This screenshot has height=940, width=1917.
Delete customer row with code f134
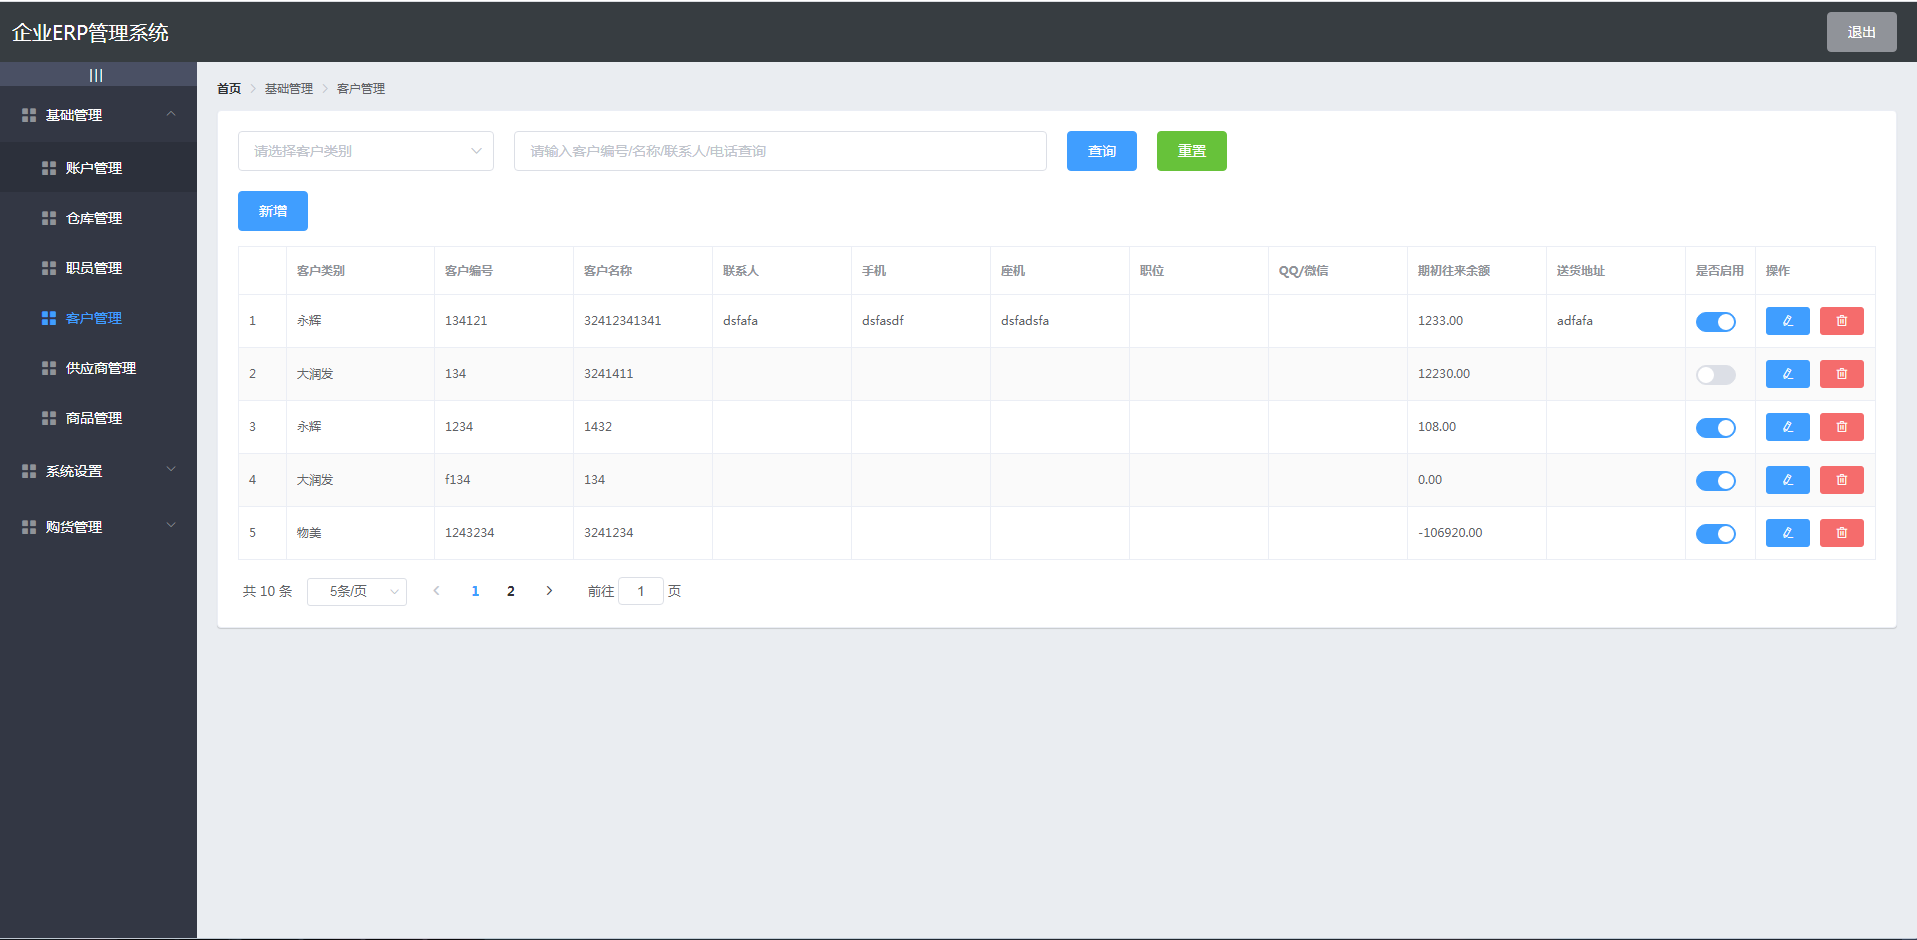coord(1841,480)
